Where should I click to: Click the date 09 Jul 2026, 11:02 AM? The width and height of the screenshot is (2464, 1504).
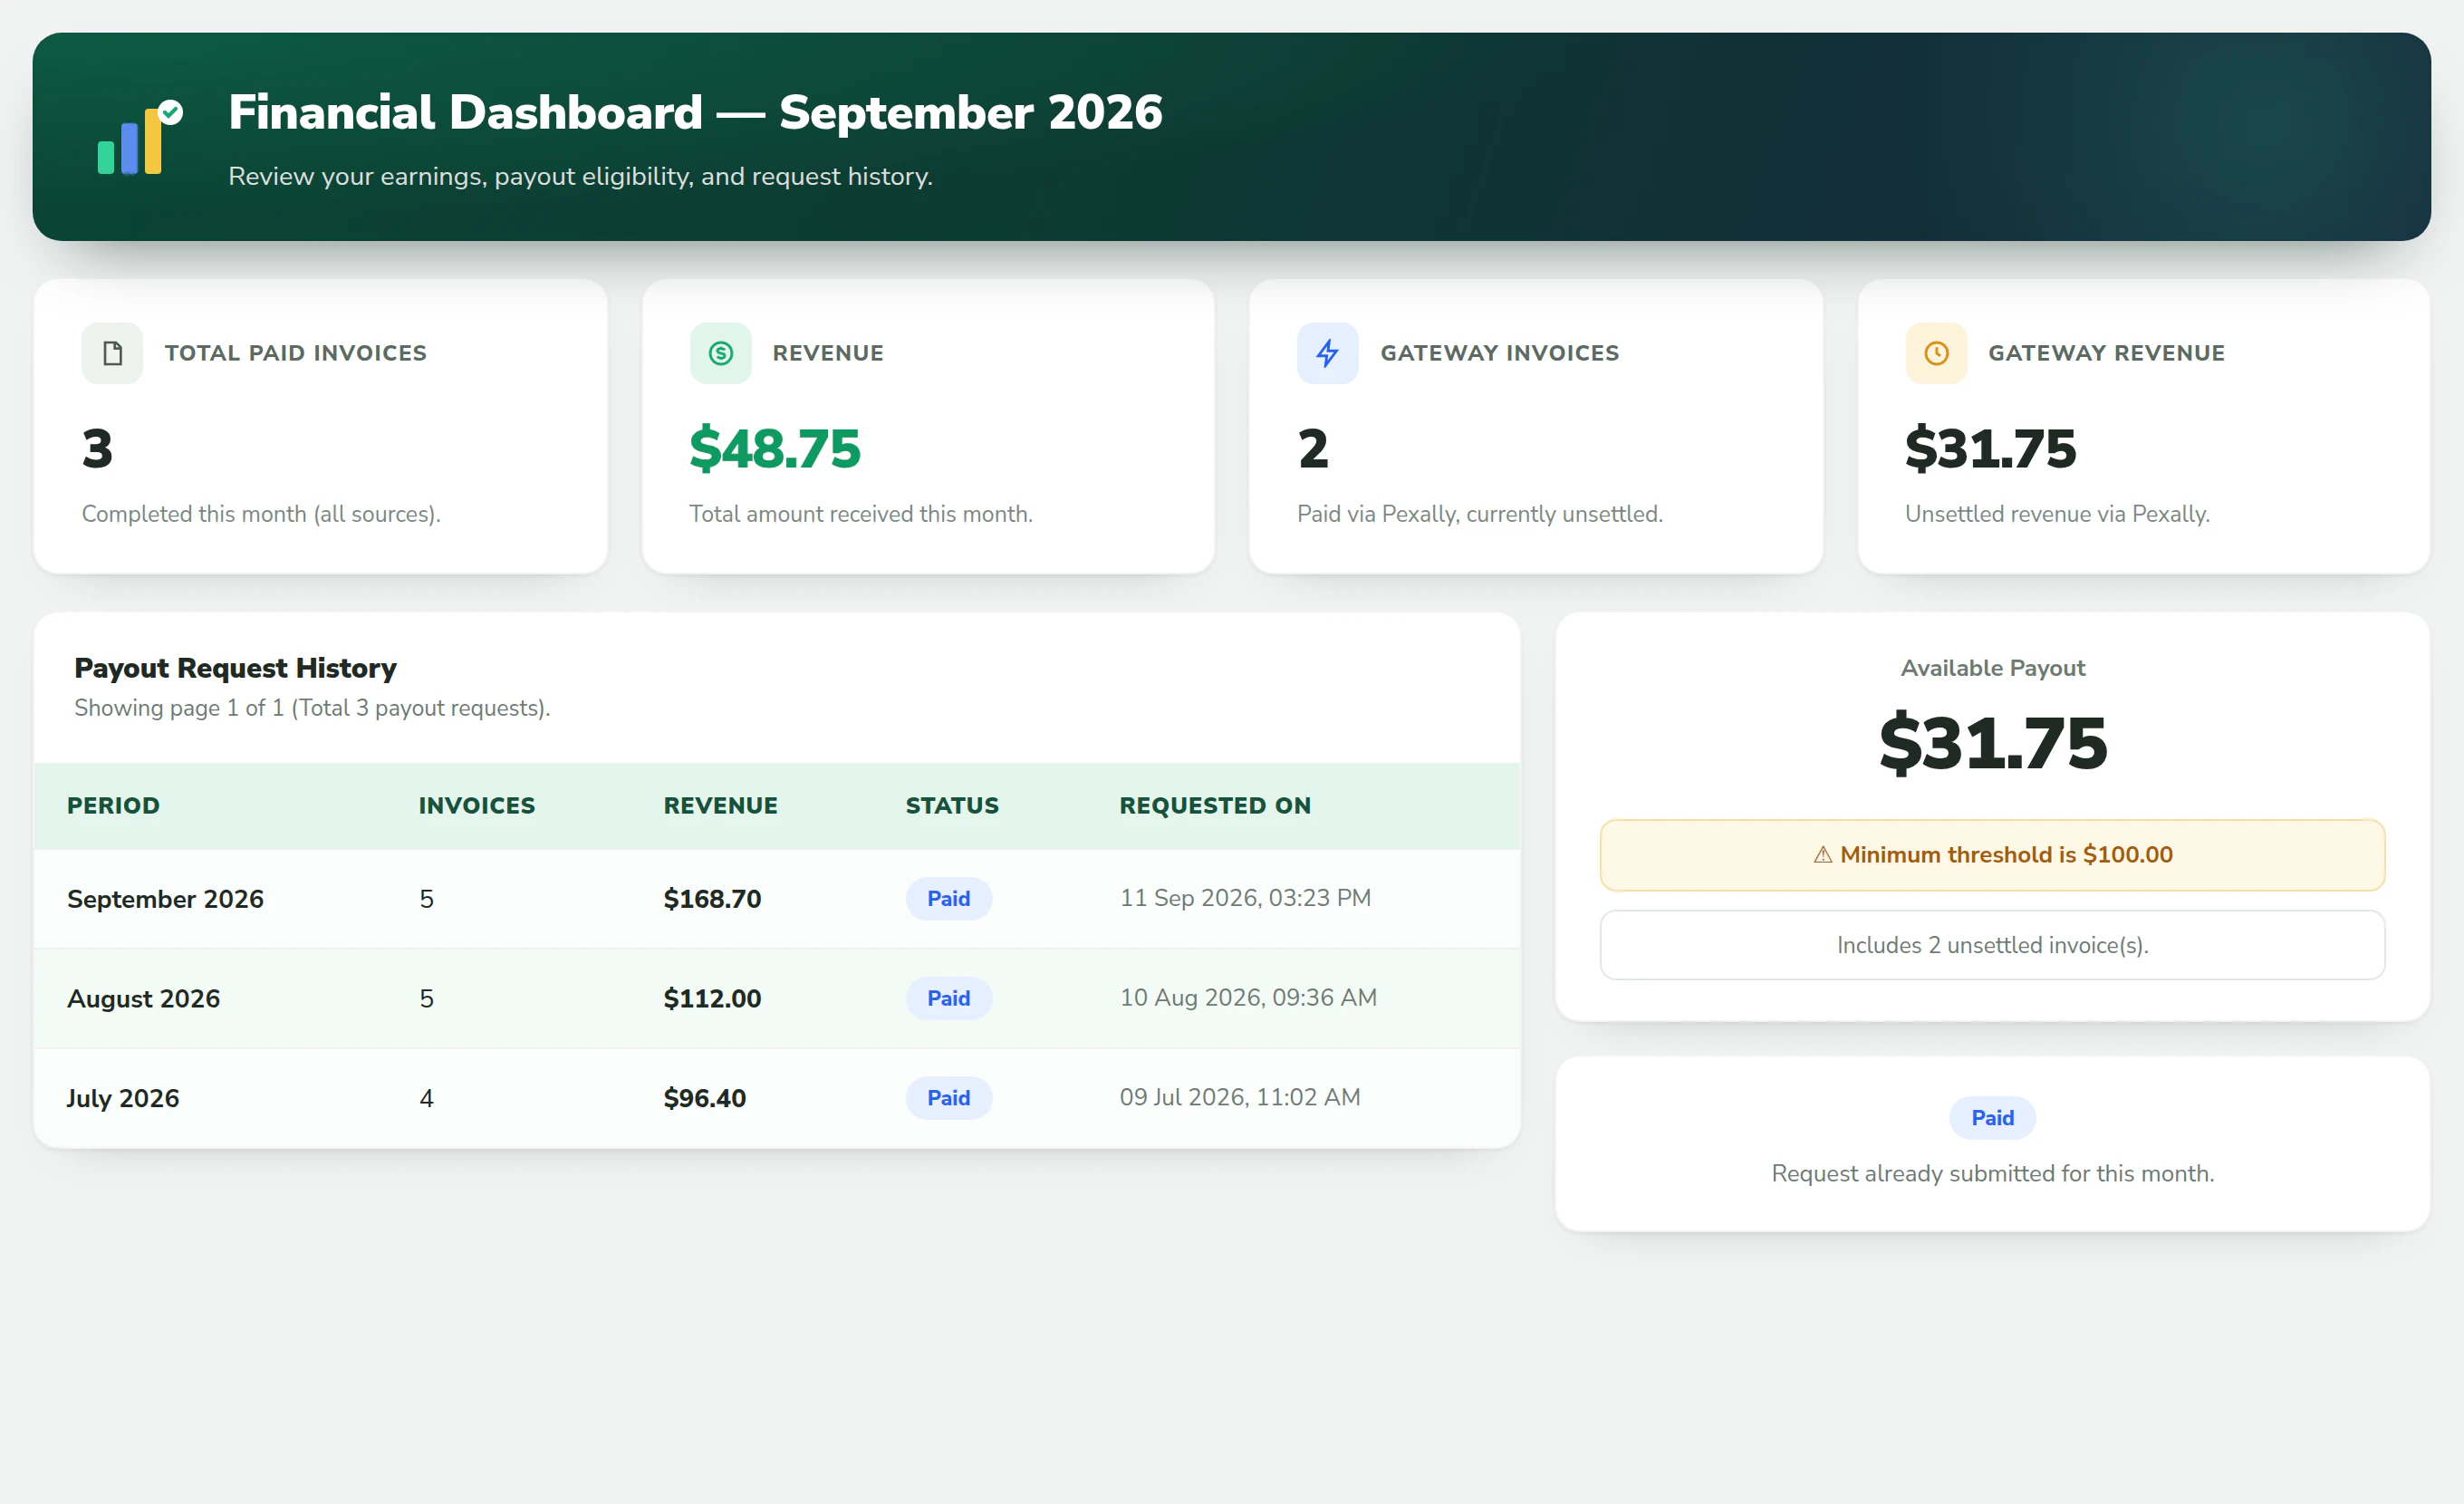pyautogui.click(x=1240, y=1098)
